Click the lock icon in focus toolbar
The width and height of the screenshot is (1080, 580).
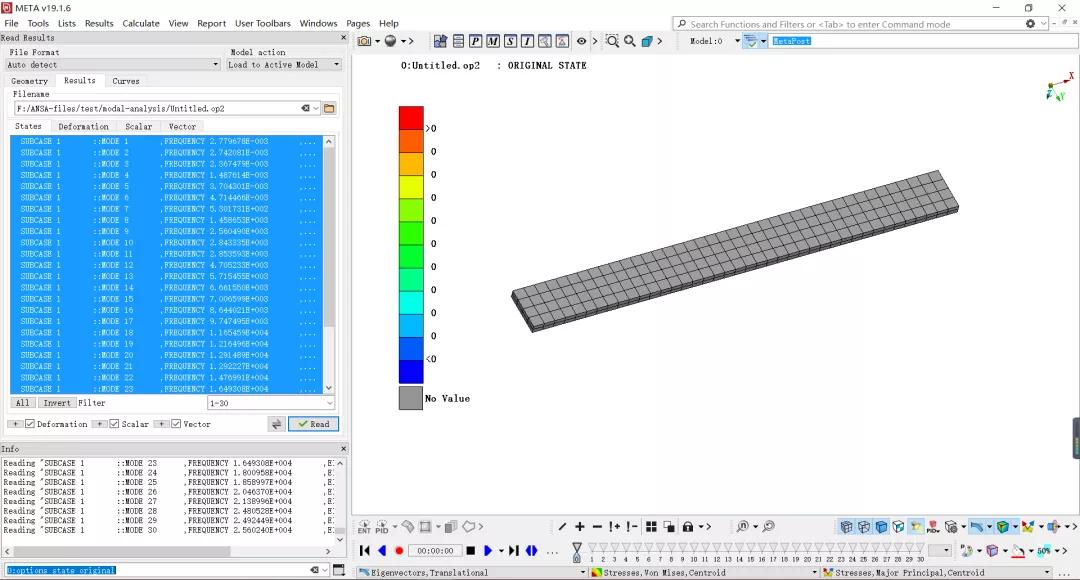[687, 527]
